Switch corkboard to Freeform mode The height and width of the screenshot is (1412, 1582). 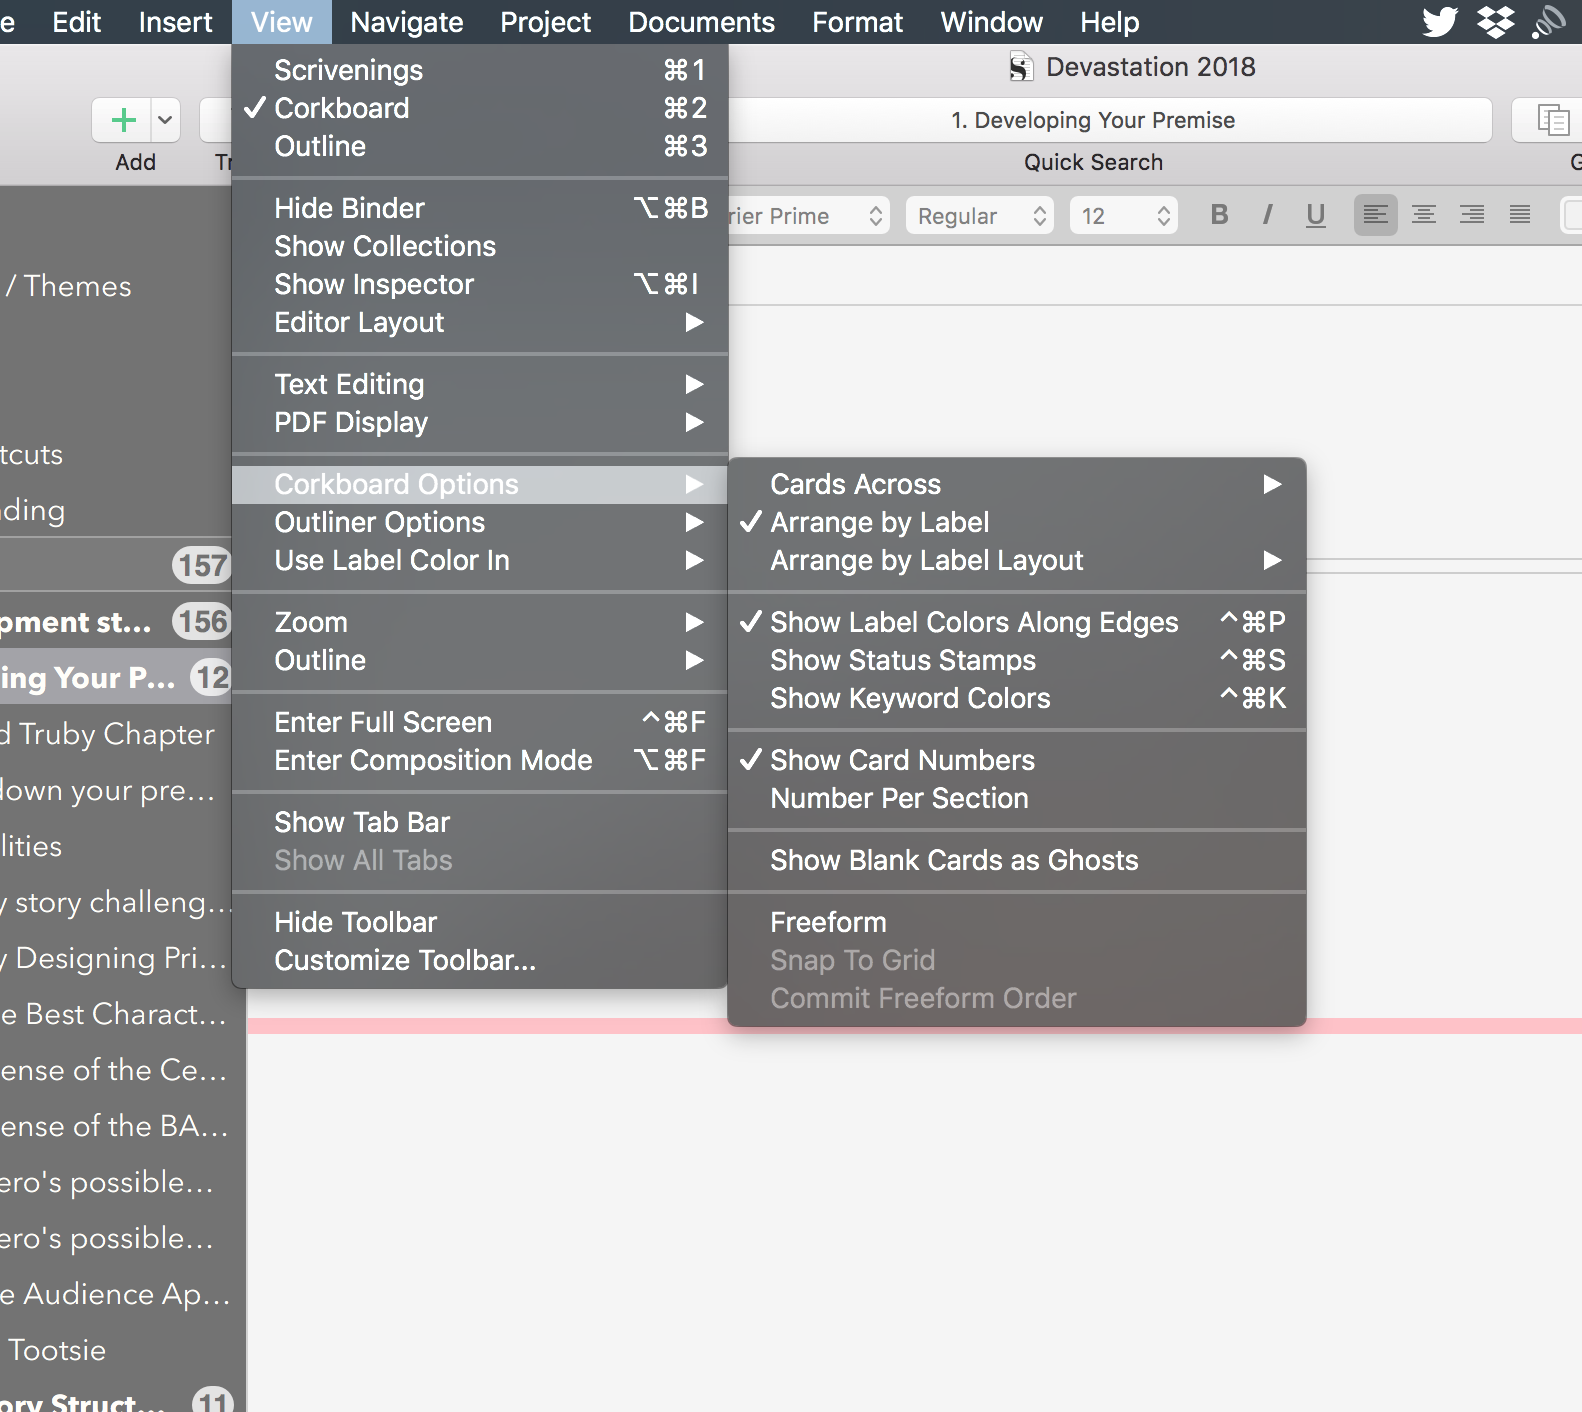point(1017,922)
